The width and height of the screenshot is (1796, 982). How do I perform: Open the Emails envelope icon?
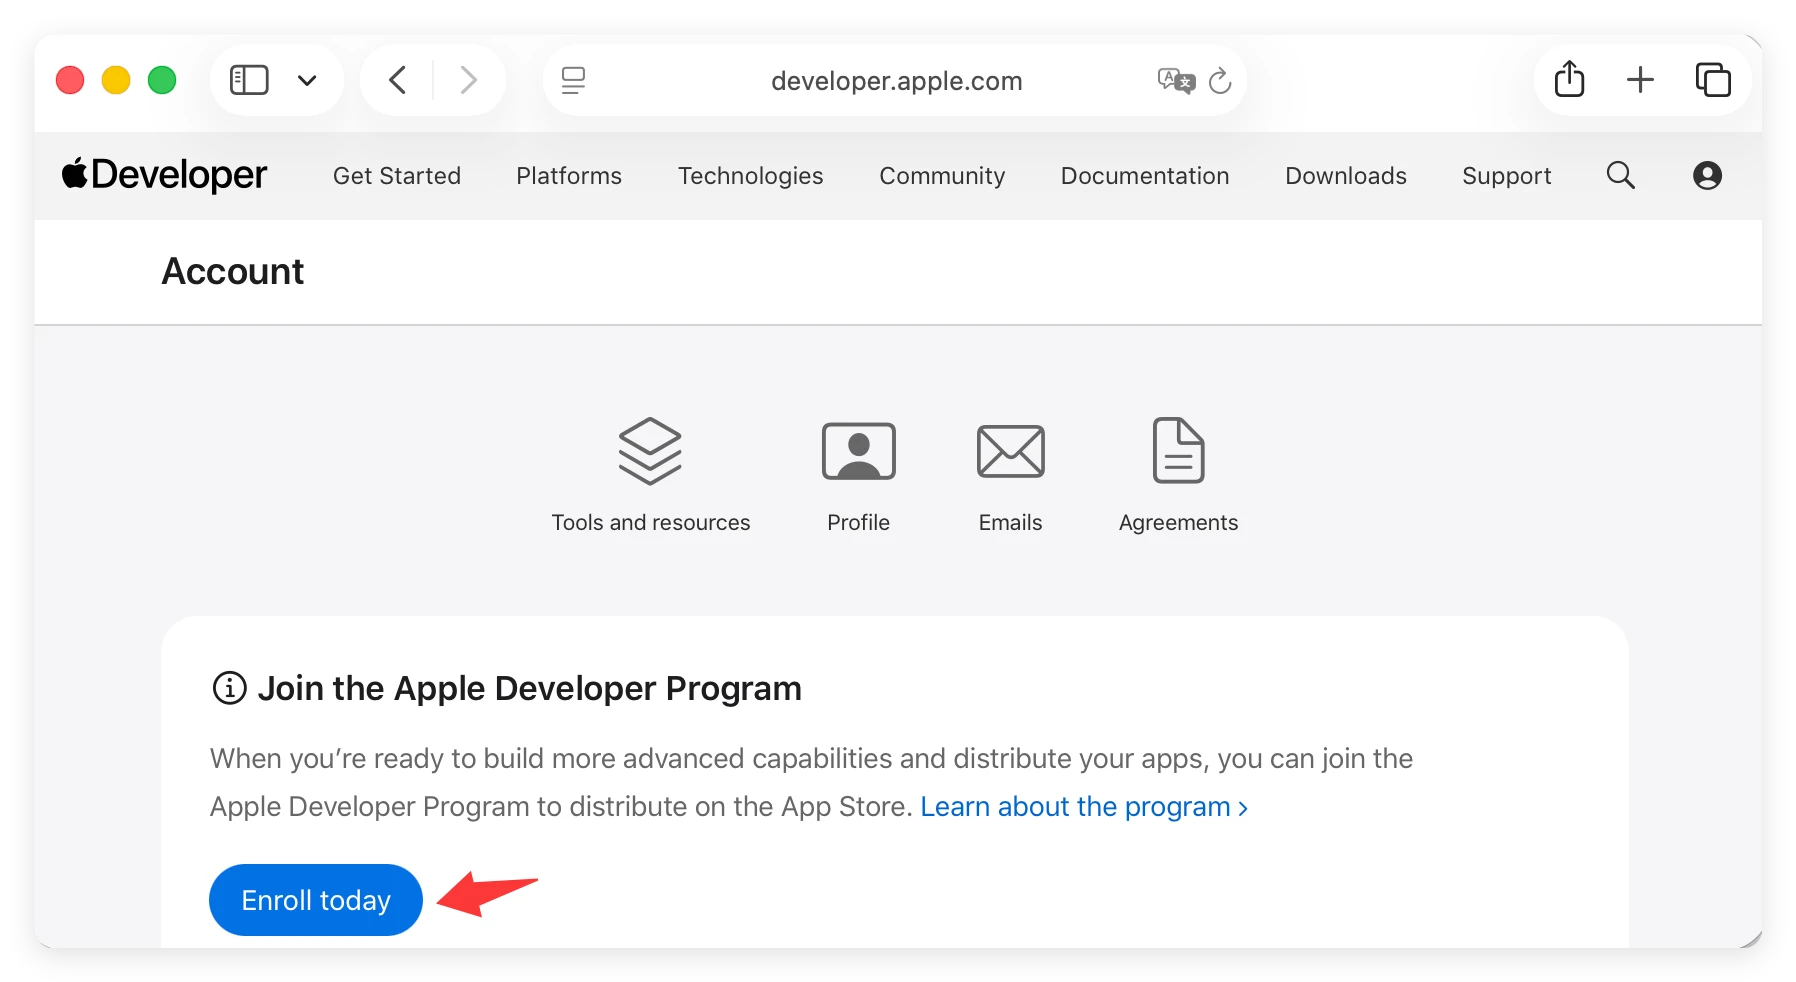pyautogui.click(x=1011, y=451)
